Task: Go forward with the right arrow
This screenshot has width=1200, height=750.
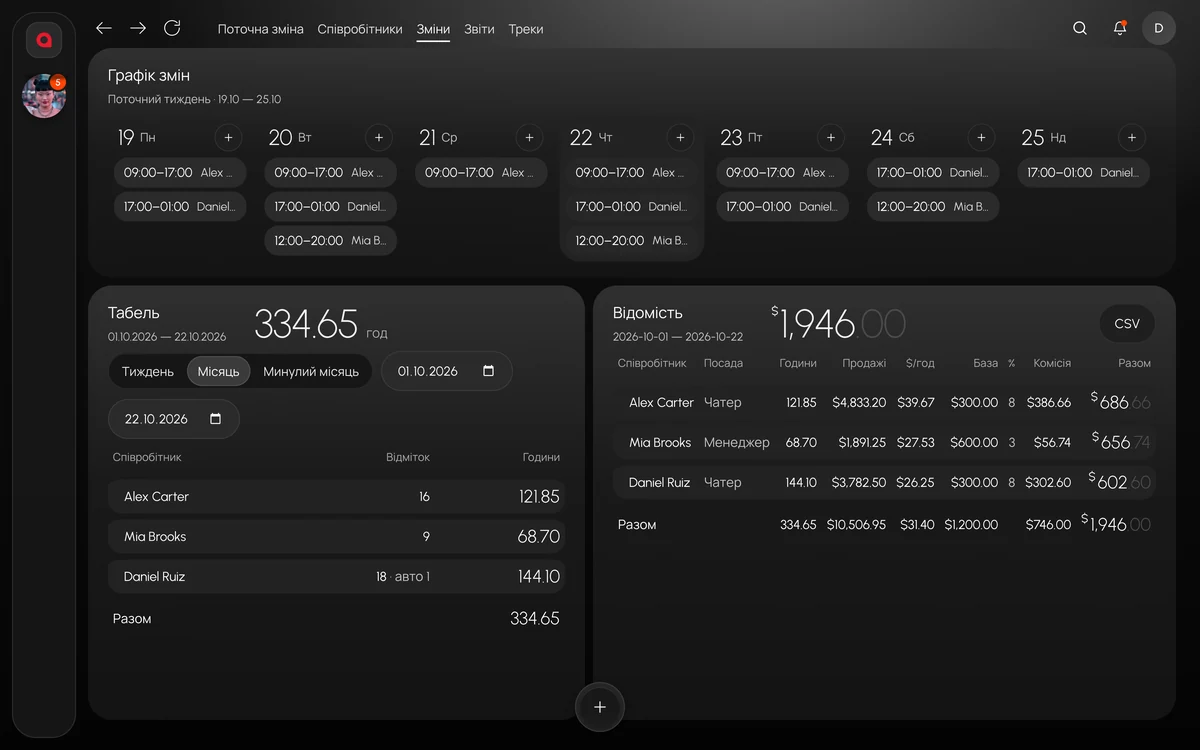Action: point(138,28)
